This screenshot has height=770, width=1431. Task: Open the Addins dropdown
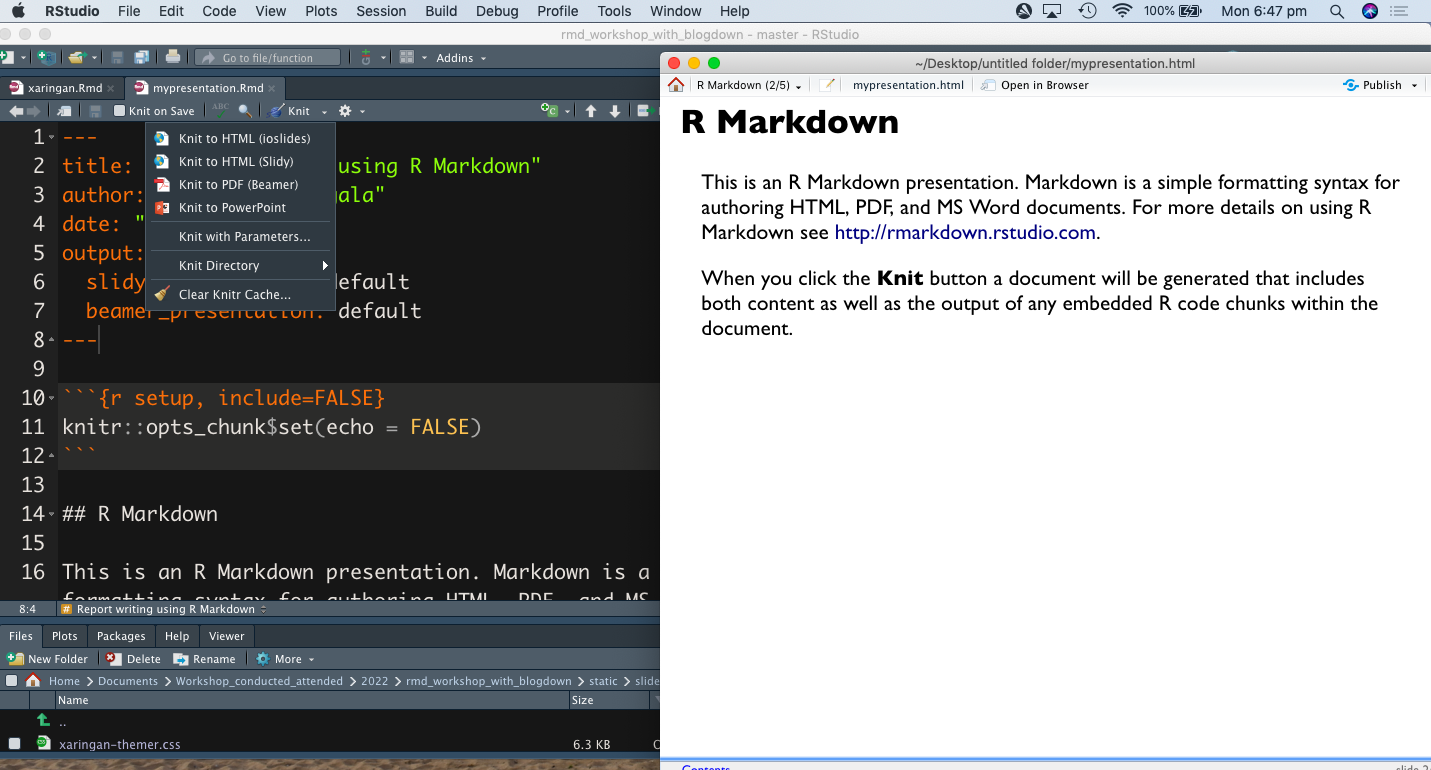point(461,58)
